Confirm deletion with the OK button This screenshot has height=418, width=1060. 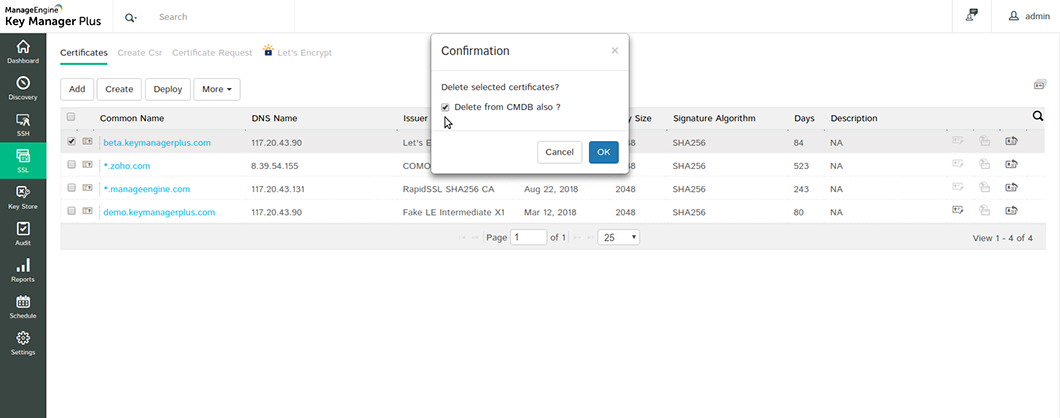click(603, 152)
